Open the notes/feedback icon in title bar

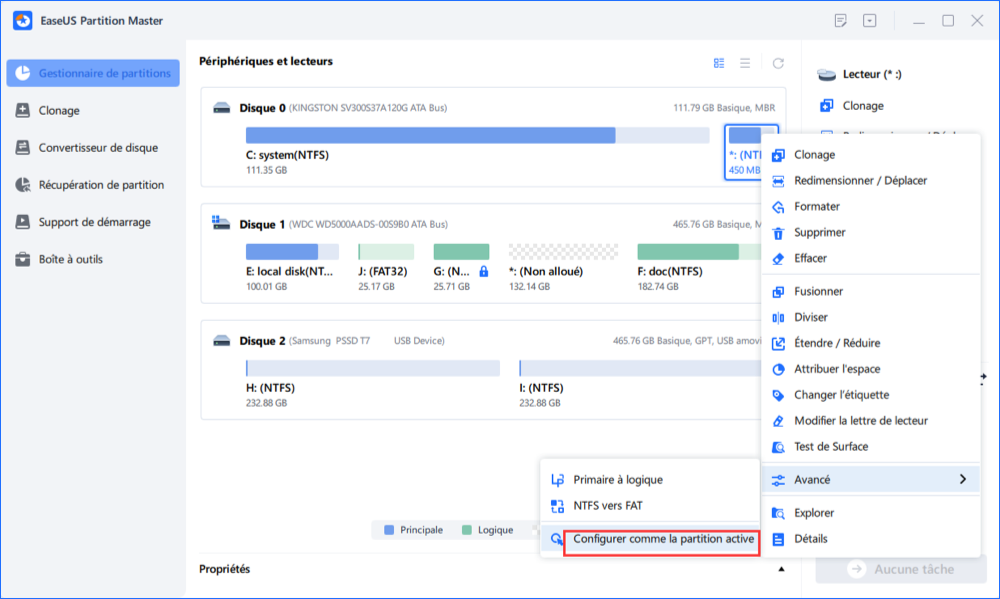click(x=841, y=21)
